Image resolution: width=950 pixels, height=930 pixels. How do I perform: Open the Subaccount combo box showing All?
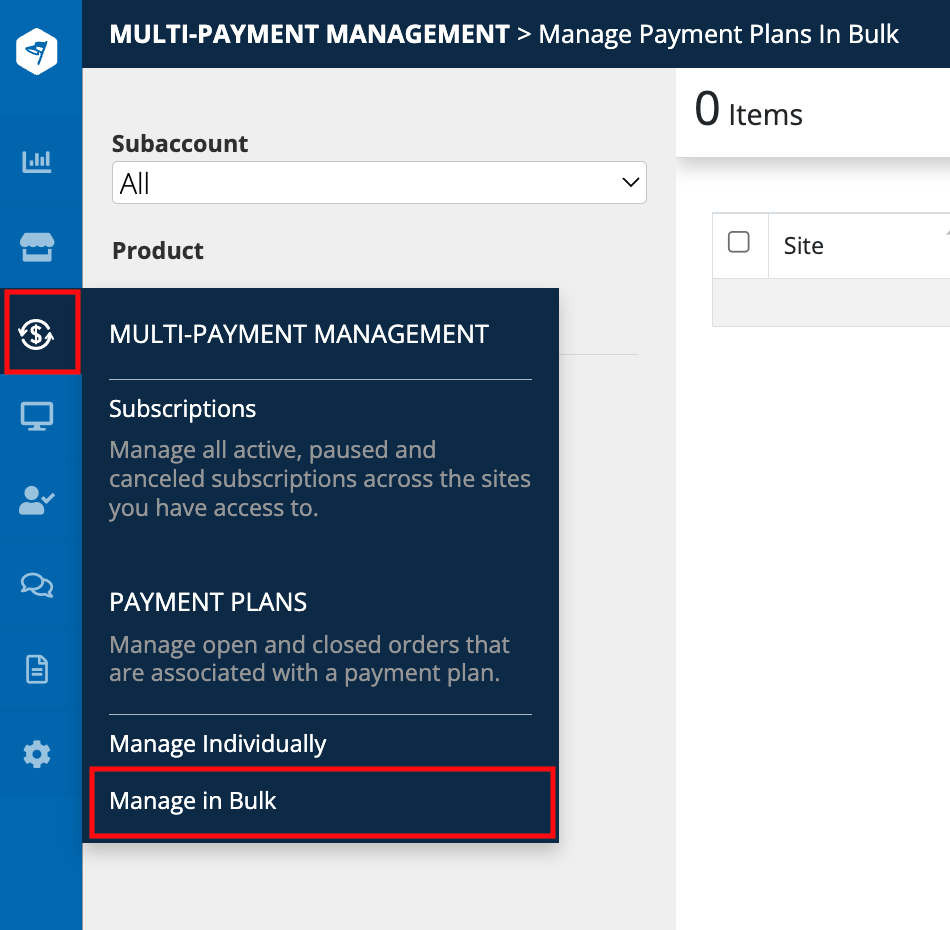tap(379, 183)
